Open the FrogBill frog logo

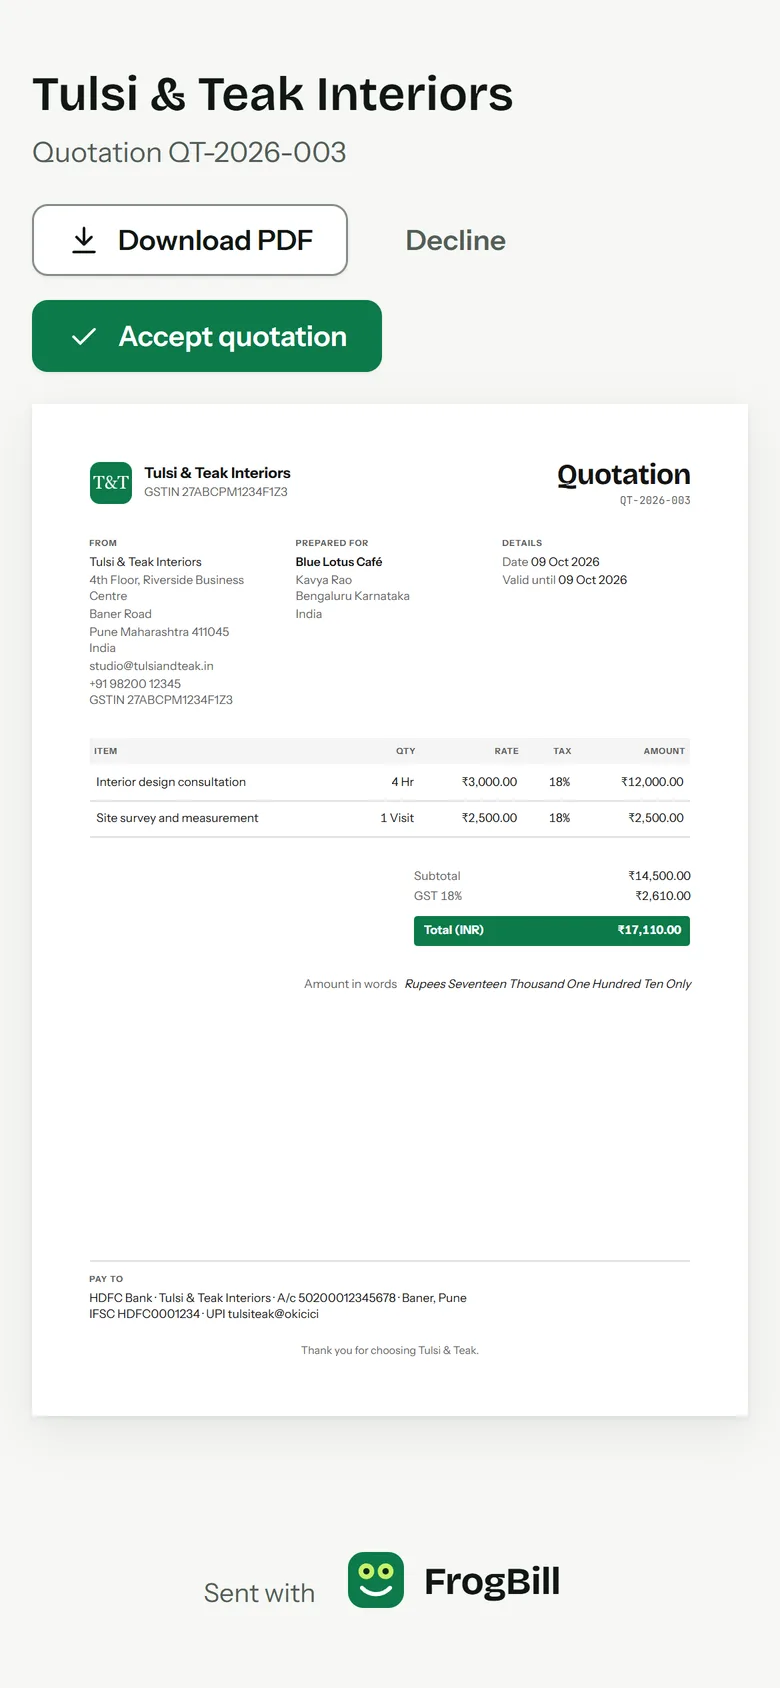pyautogui.click(x=376, y=1580)
